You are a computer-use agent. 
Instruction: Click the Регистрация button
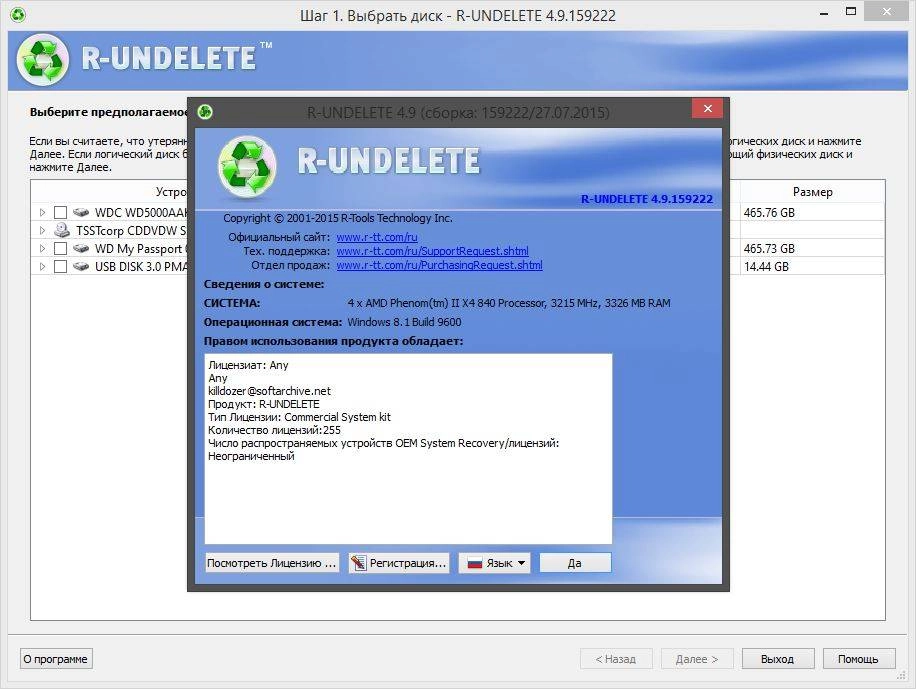click(x=399, y=563)
